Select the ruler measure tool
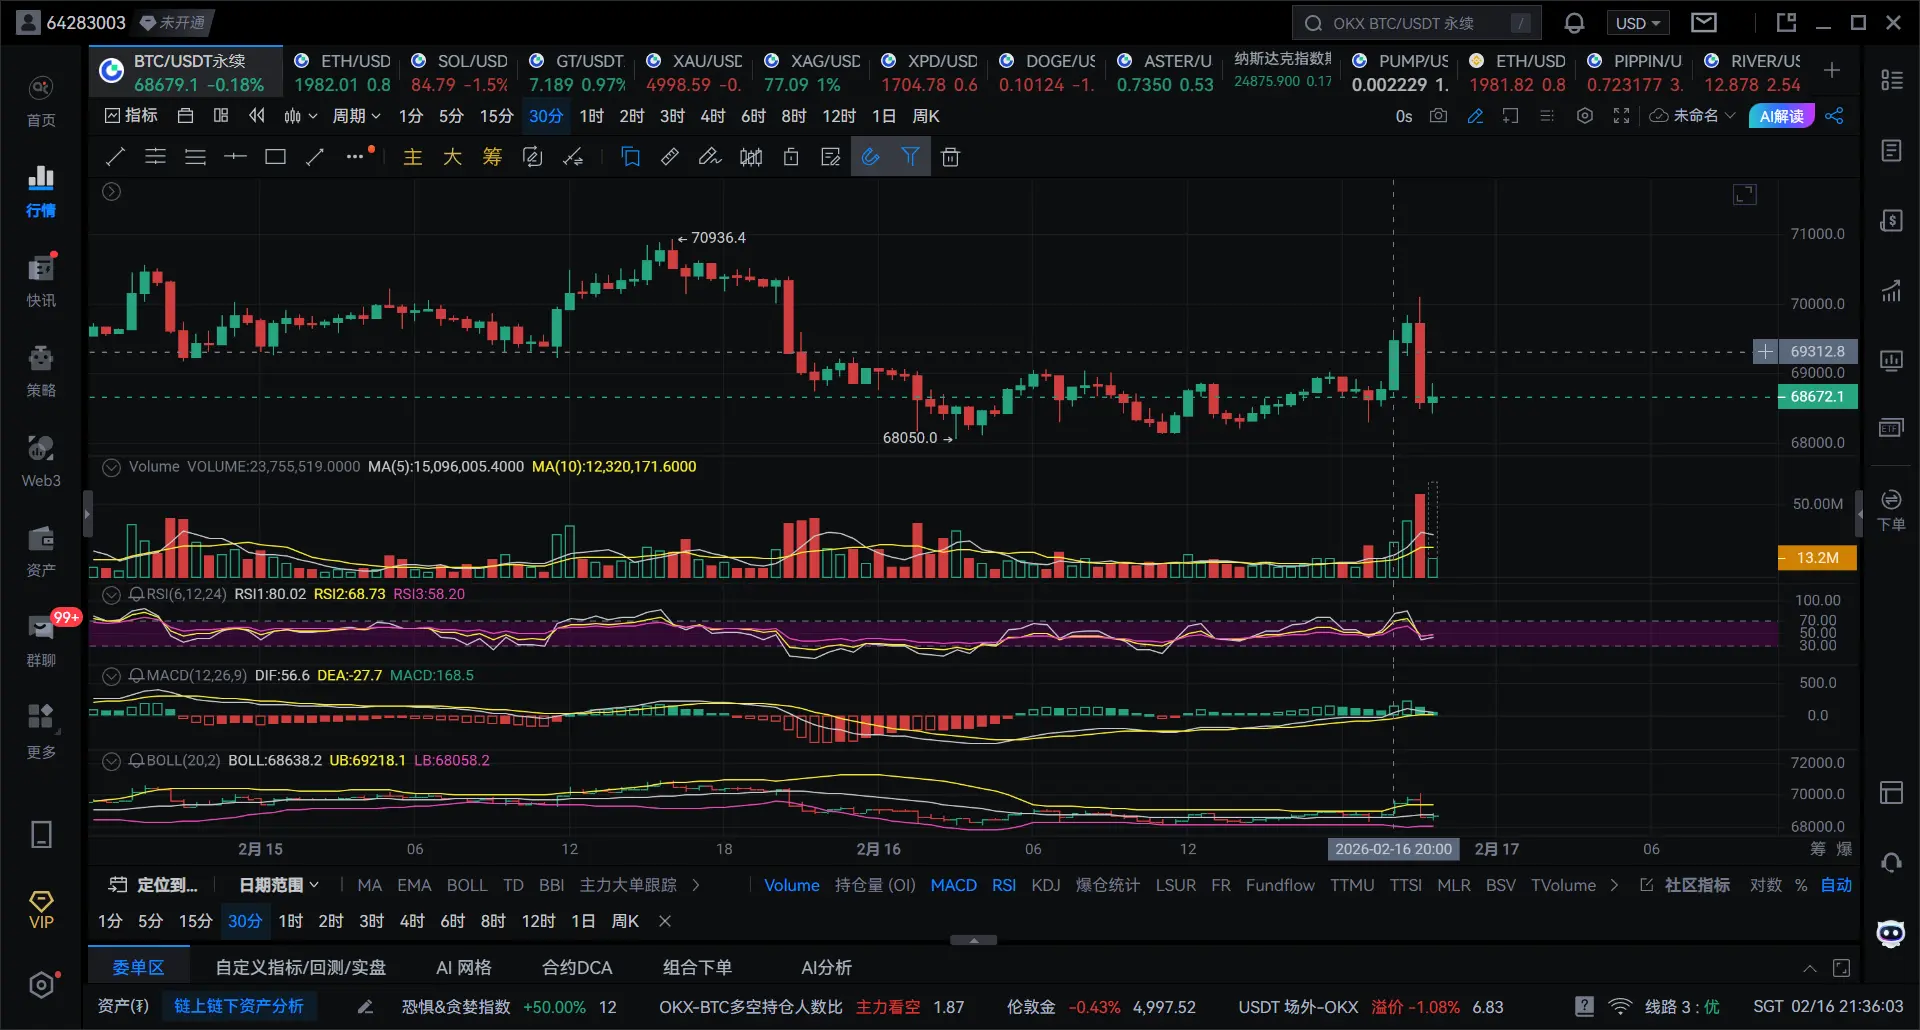The width and height of the screenshot is (1920, 1030). [670, 156]
